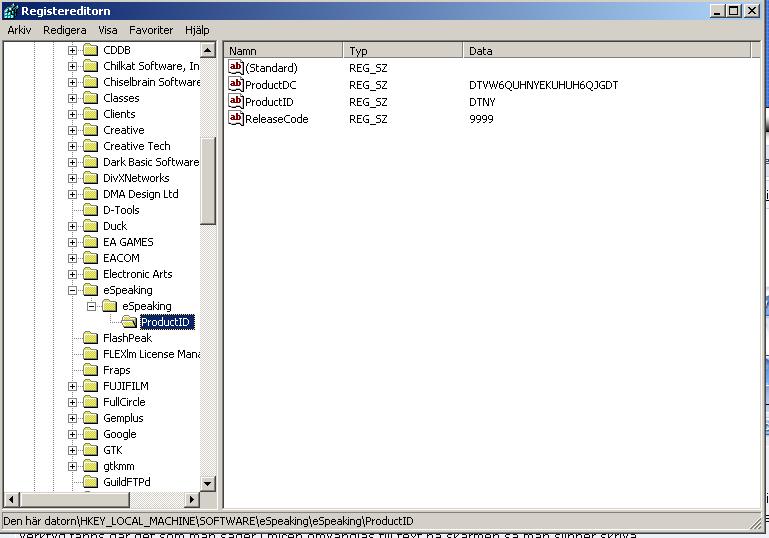769x538 pixels.
Task: Sort by the Data column header
Action: (607, 51)
